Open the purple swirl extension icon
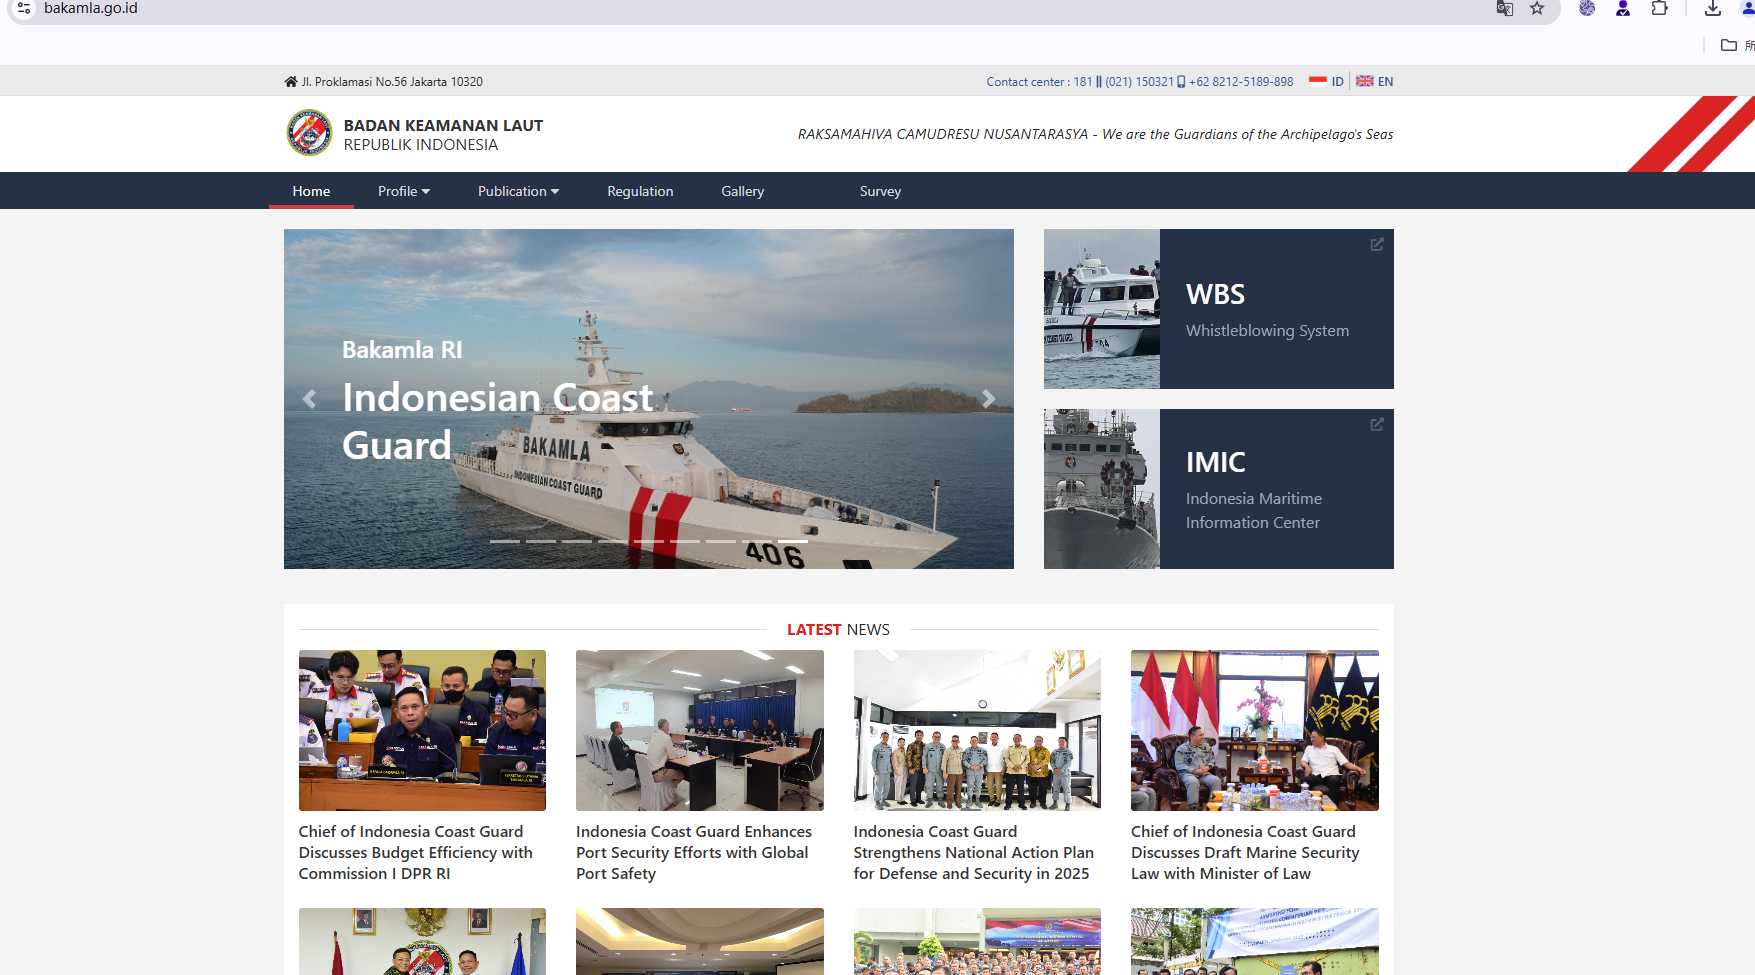 pos(1587,8)
